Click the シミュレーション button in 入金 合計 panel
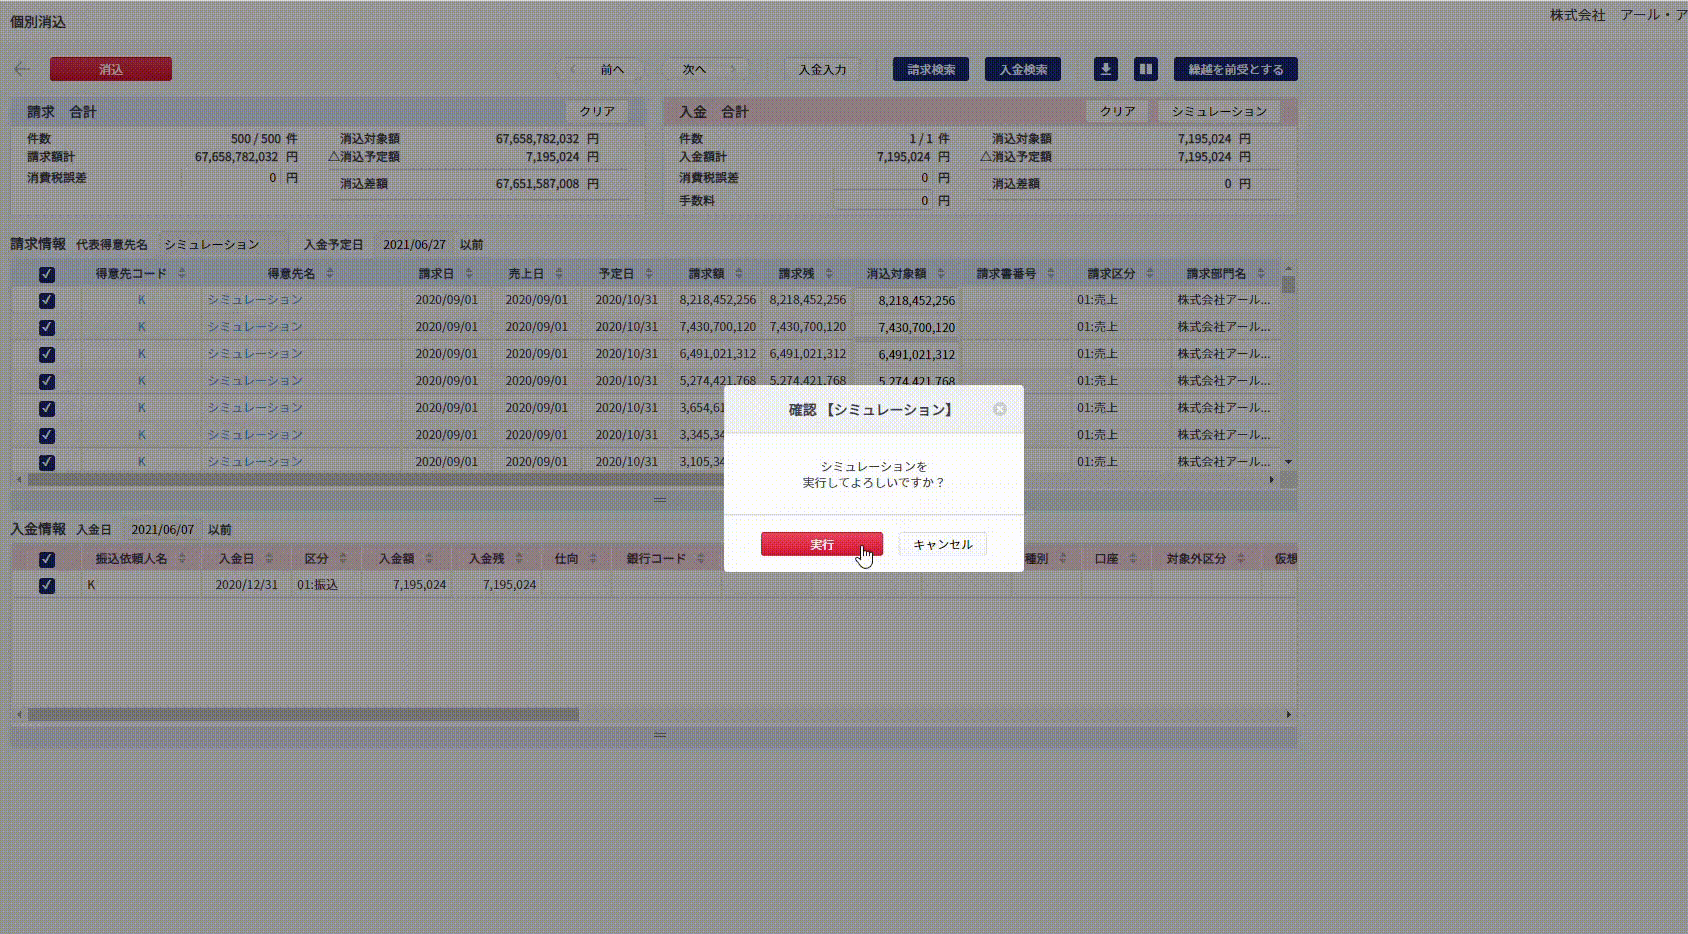Image resolution: width=1688 pixels, height=934 pixels. [1219, 111]
